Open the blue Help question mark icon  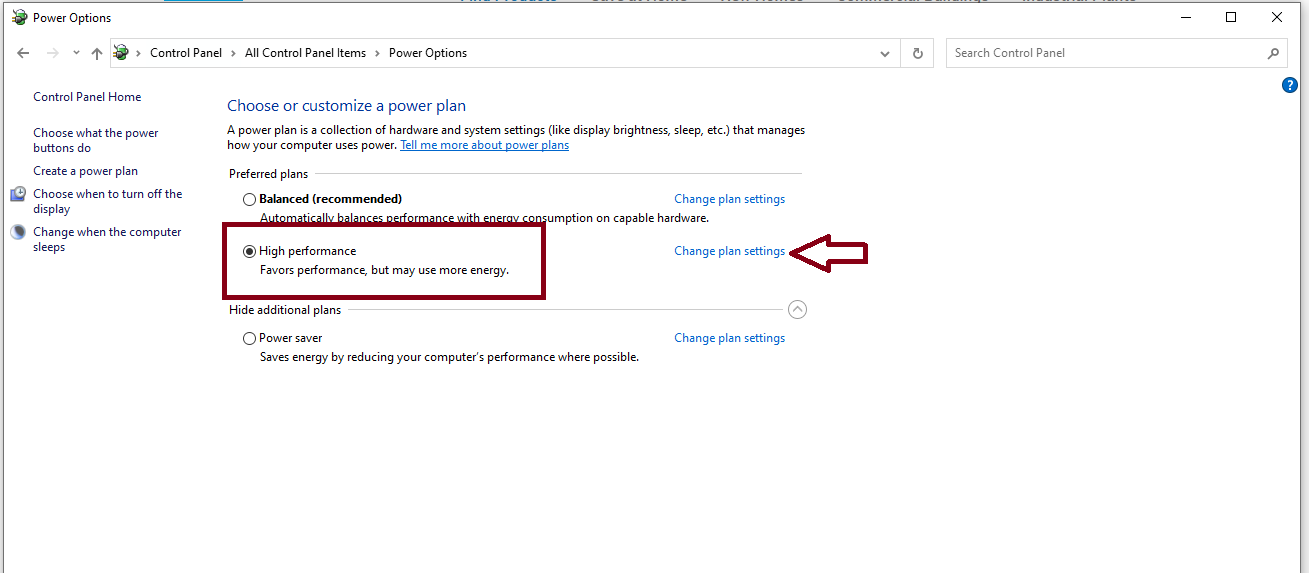click(1290, 86)
